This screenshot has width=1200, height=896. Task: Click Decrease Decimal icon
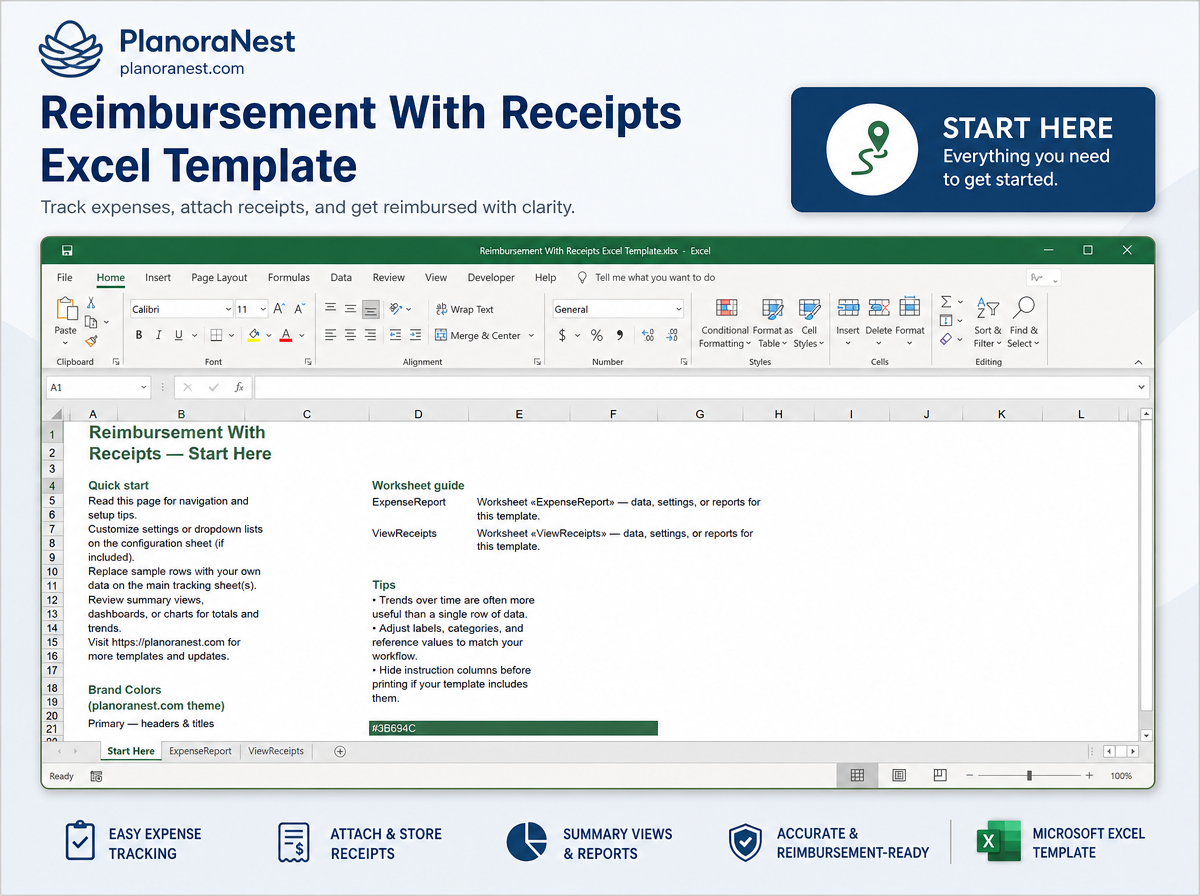click(x=673, y=336)
